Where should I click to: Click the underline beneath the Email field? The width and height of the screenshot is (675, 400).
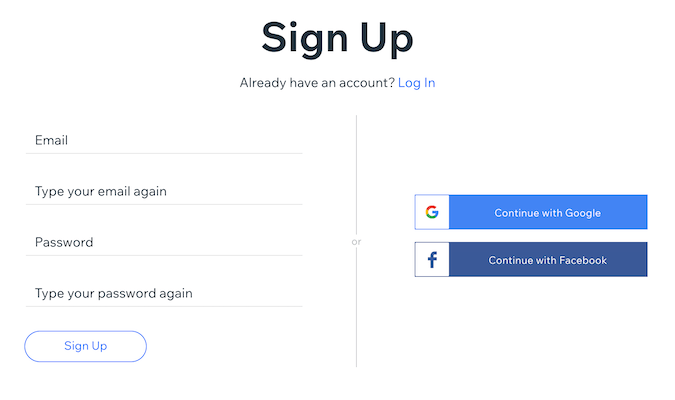[164, 153]
